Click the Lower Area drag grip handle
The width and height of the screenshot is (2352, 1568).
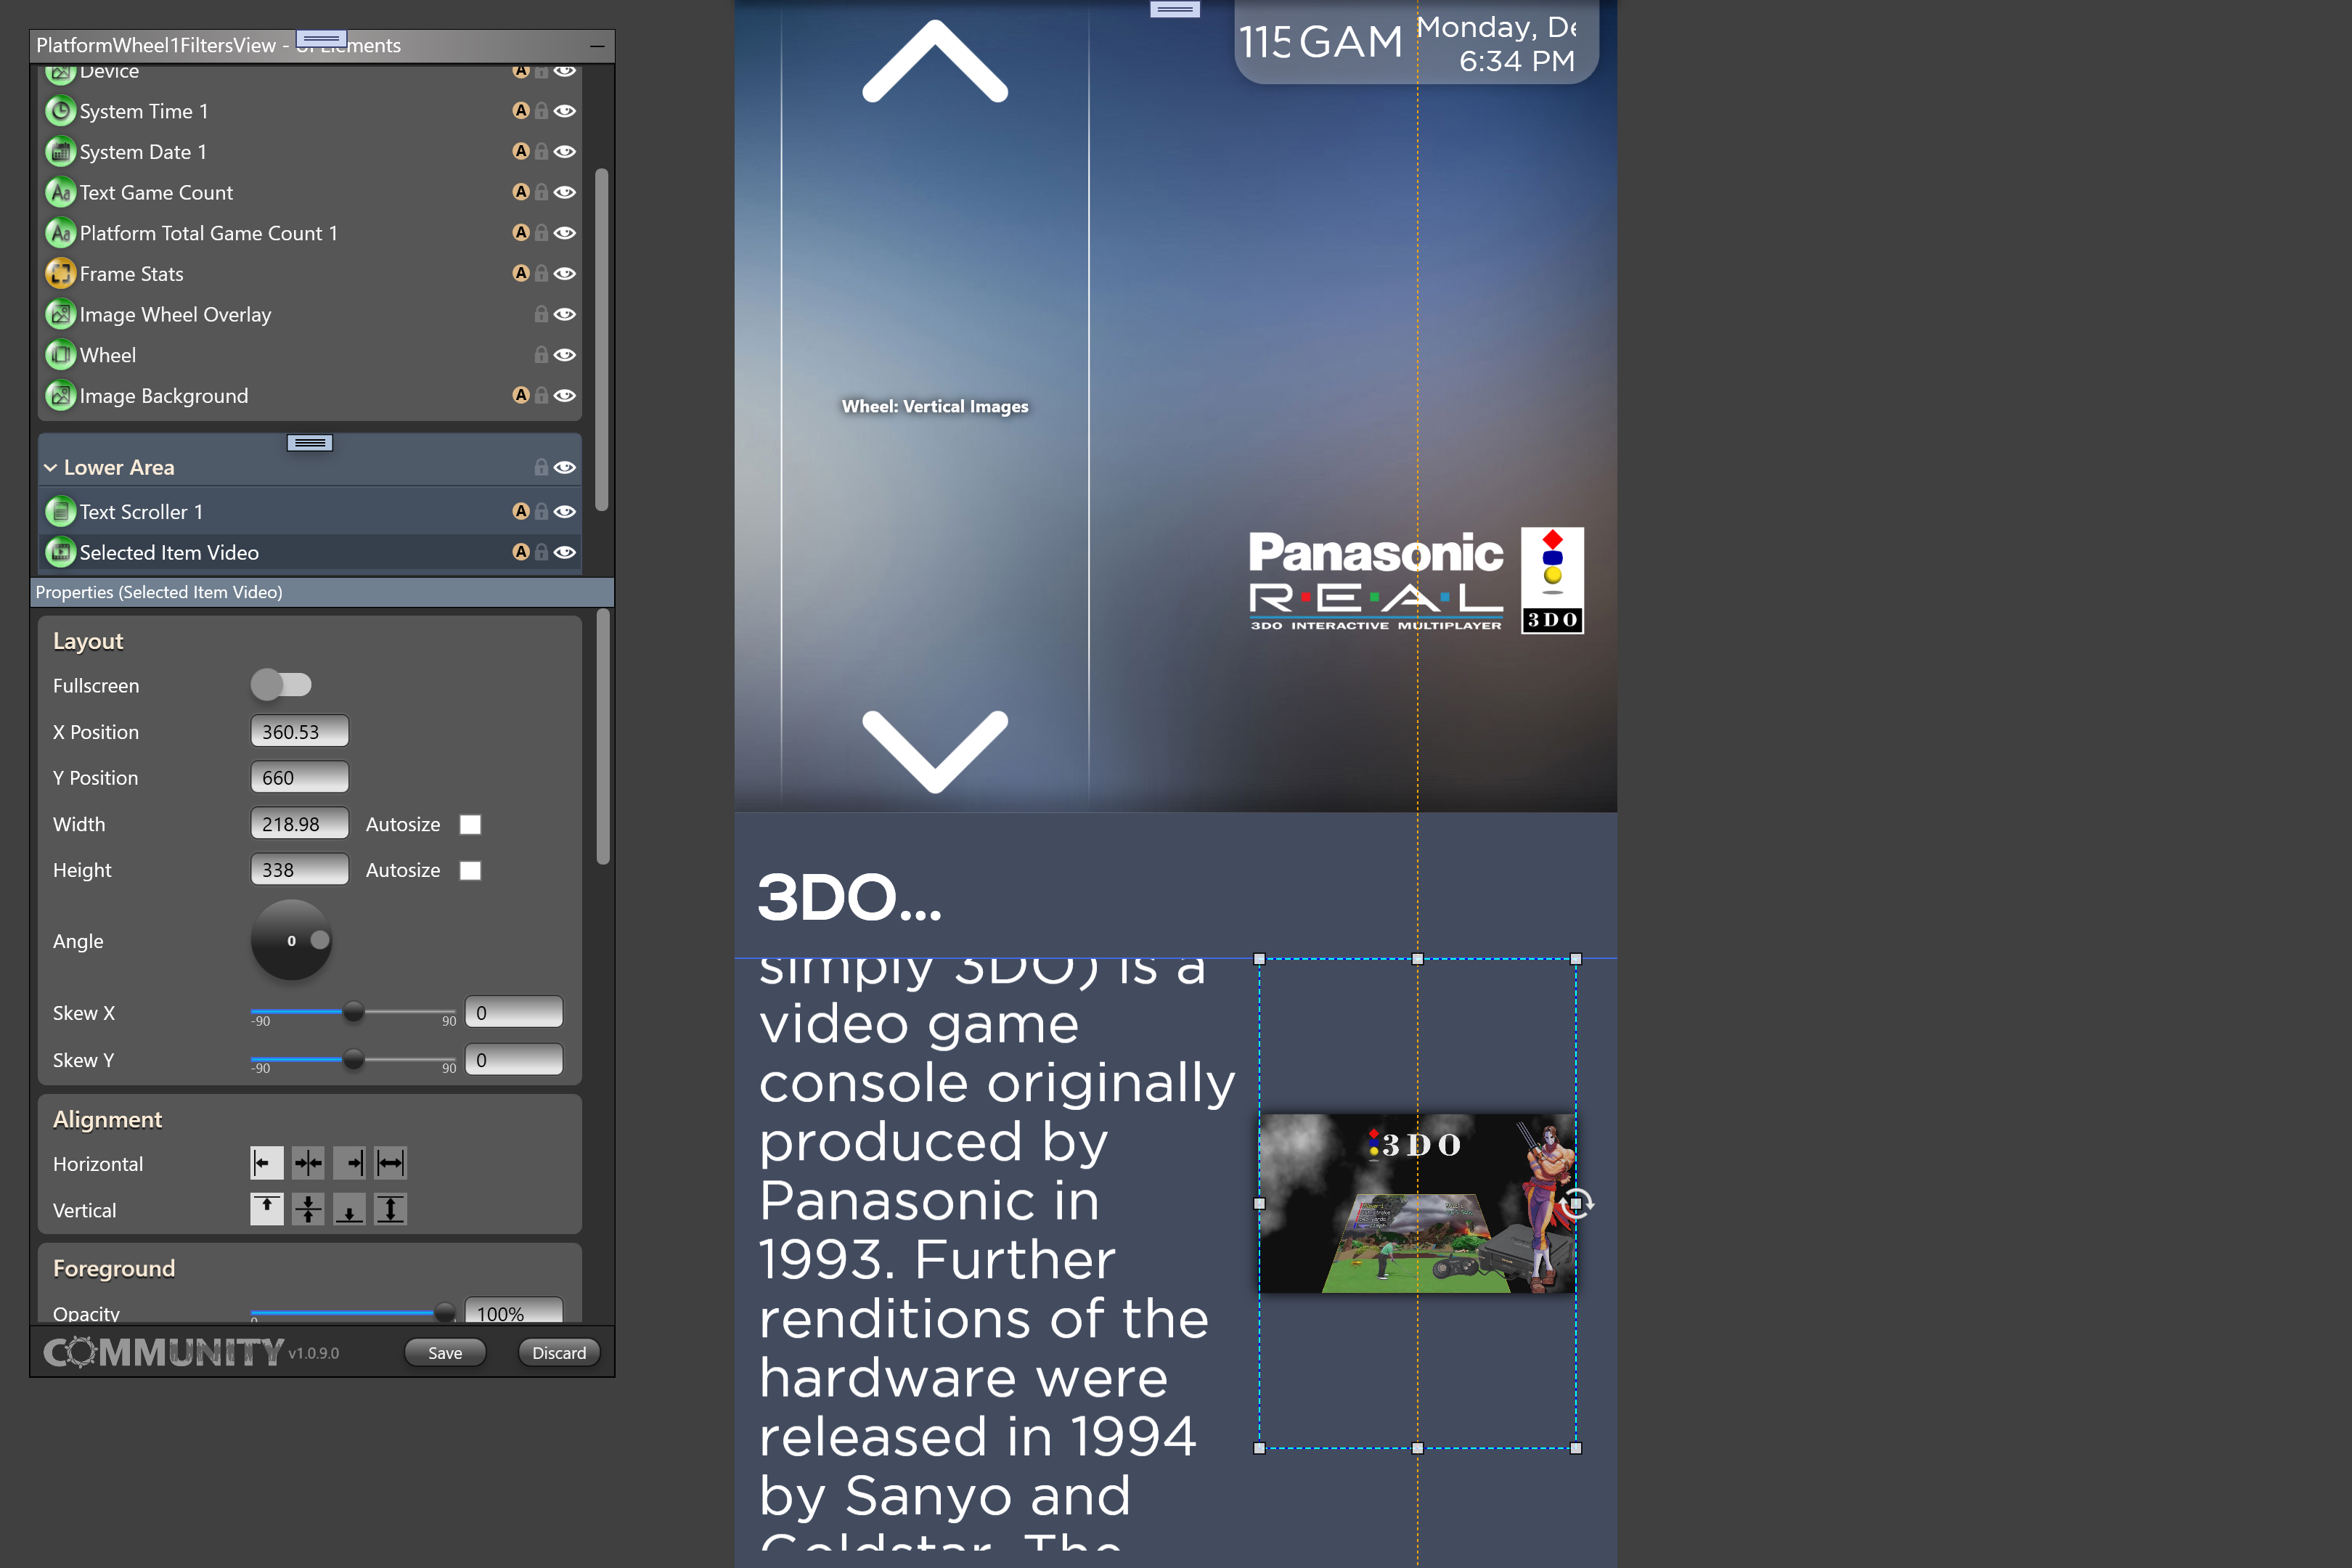(x=310, y=443)
